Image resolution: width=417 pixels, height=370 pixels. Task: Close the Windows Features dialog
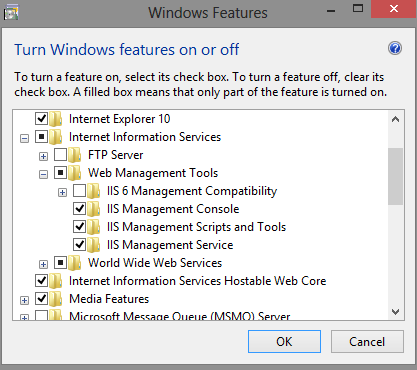click(394, 9)
